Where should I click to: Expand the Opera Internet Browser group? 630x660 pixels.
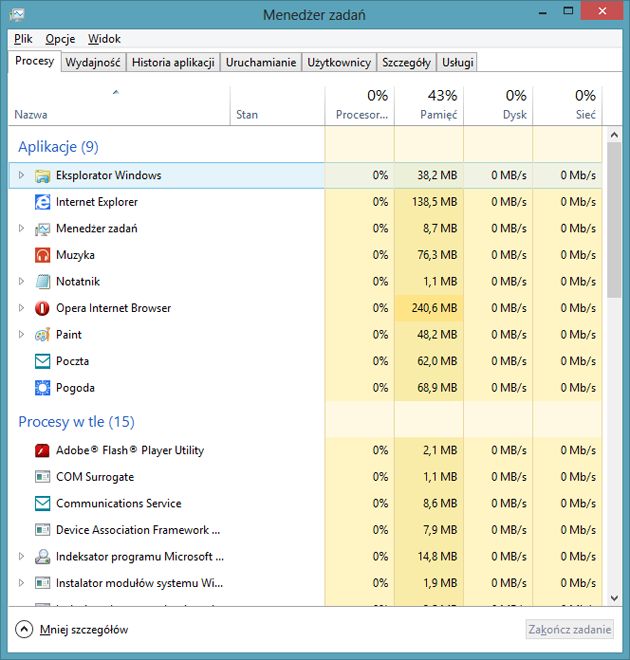point(21,308)
